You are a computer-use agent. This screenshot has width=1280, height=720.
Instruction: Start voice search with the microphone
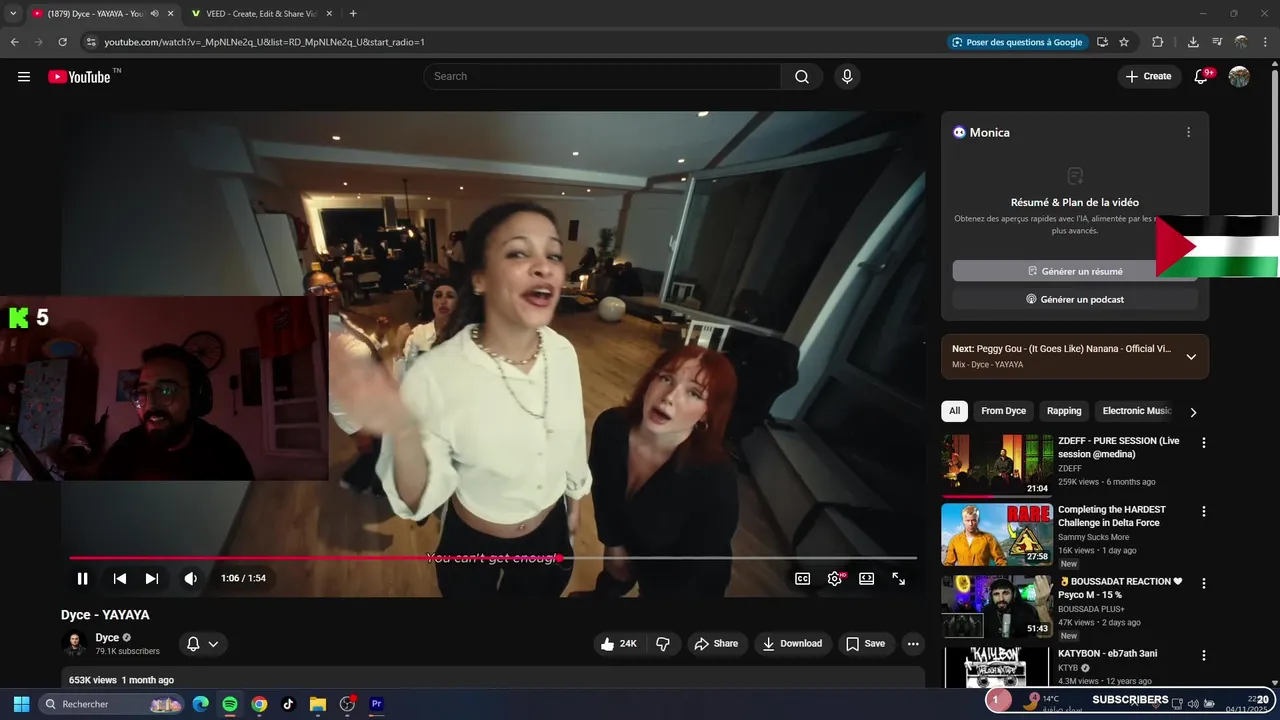[847, 77]
